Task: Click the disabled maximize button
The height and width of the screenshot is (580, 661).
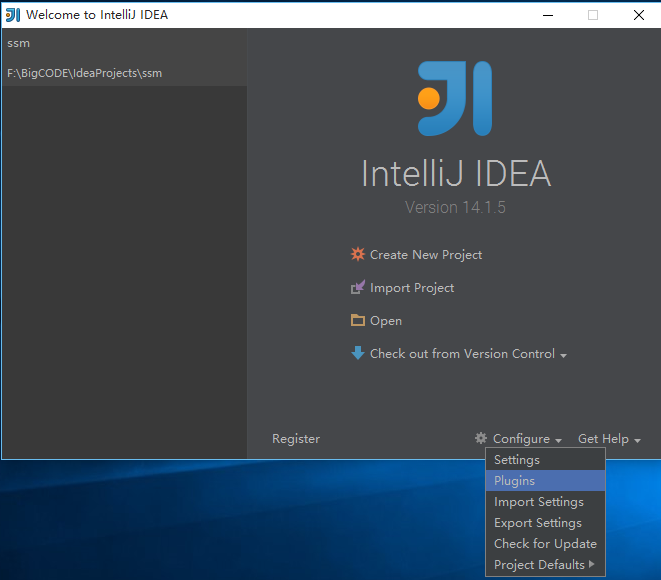Action: (593, 15)
